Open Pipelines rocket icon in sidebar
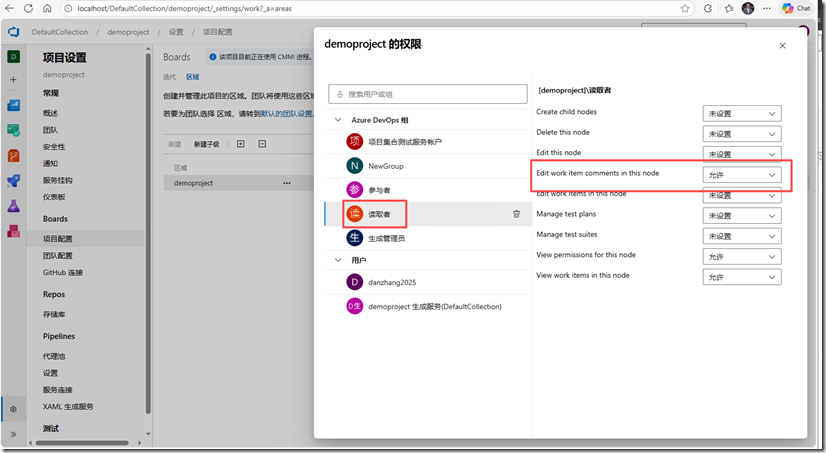Screen dimensions: 826x453 [14, 181]
